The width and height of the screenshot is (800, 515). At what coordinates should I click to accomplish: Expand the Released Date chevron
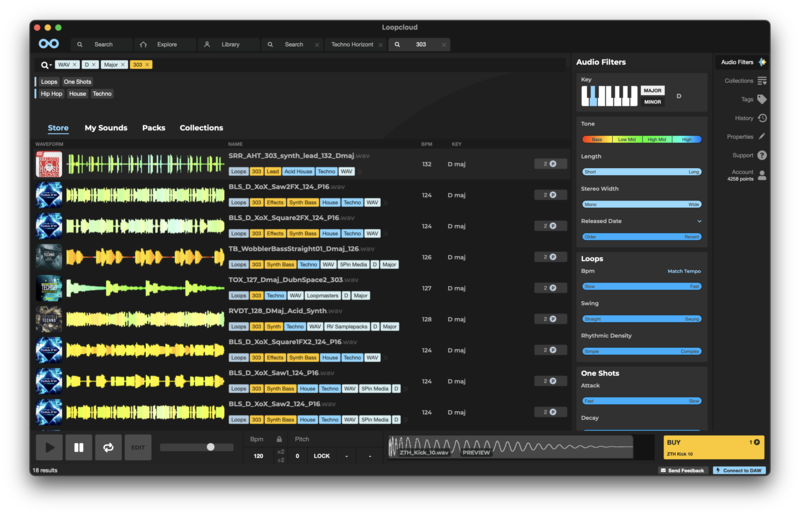[x=699, y=221]
